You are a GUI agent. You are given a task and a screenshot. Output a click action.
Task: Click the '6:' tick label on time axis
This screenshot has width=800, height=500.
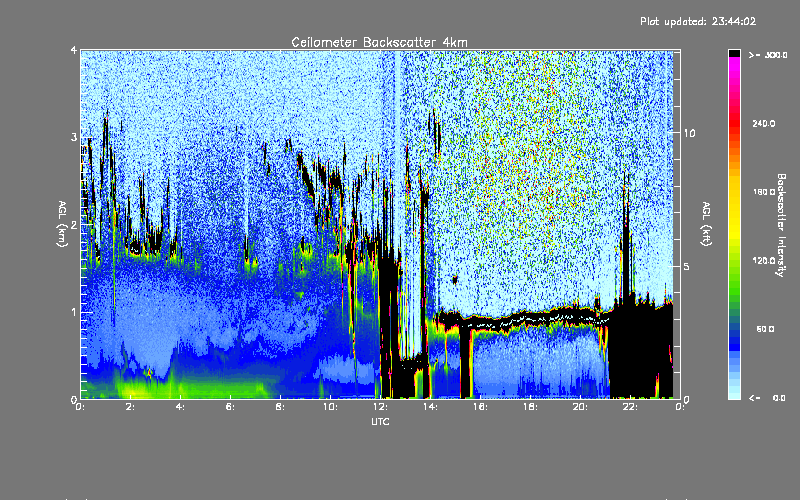point(231,407)
